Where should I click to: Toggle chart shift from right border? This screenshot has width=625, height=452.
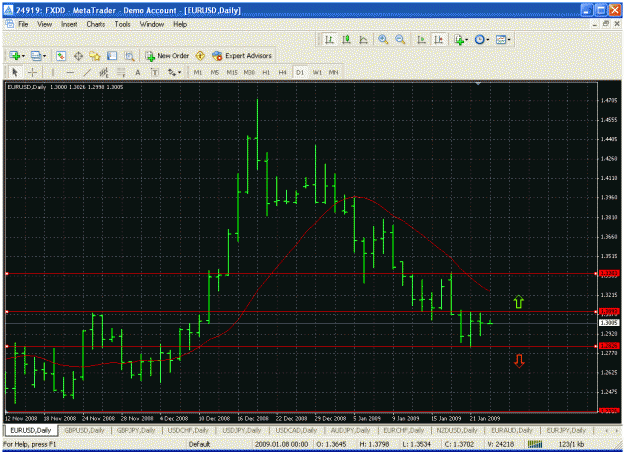pos(438,39)
